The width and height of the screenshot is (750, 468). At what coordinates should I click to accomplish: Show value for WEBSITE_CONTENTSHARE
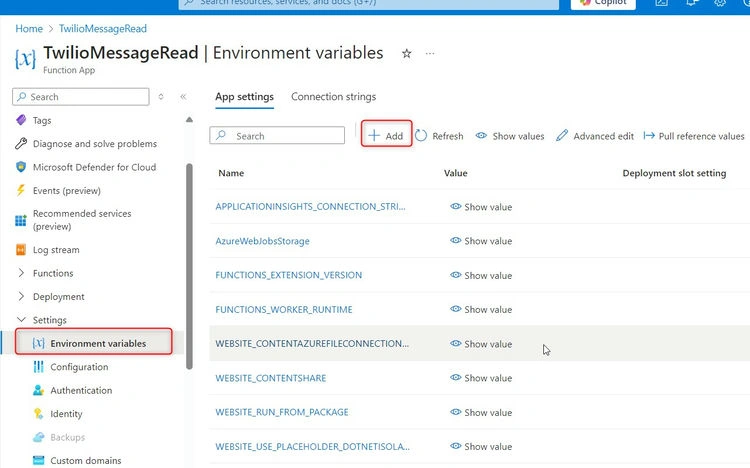(x=481, y=378)
